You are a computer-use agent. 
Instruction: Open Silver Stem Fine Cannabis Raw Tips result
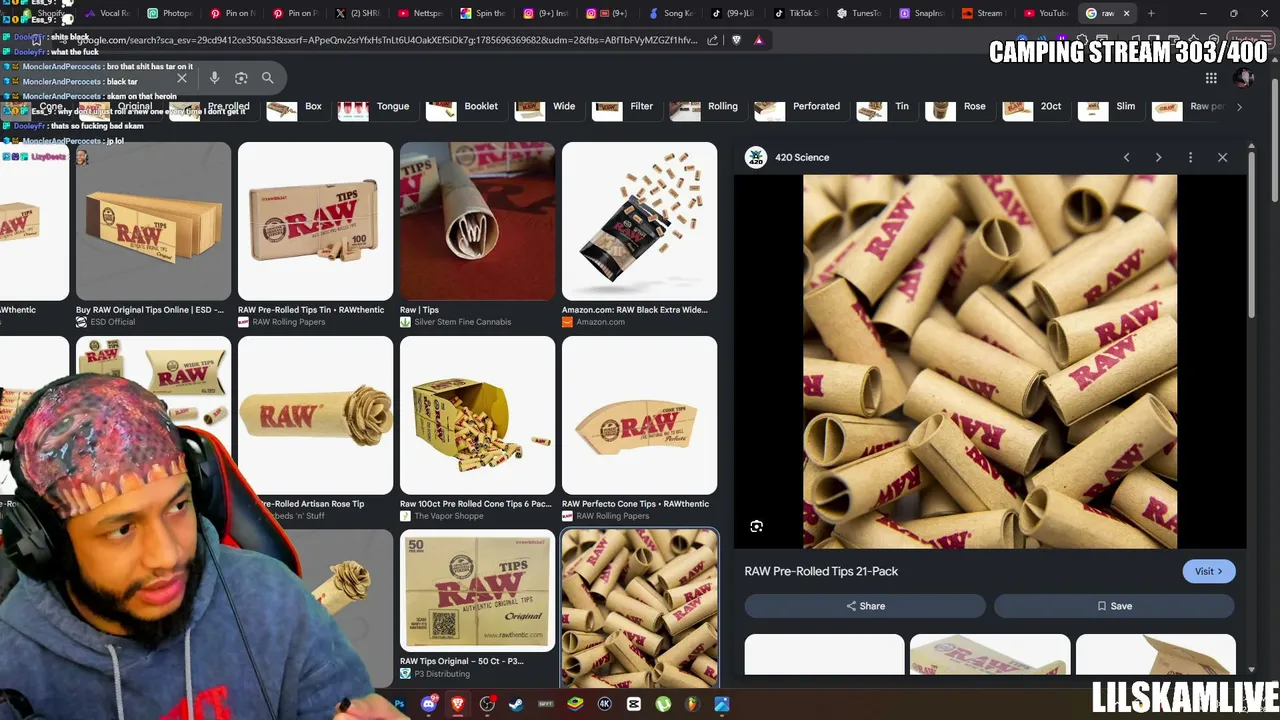click(477, 235)
